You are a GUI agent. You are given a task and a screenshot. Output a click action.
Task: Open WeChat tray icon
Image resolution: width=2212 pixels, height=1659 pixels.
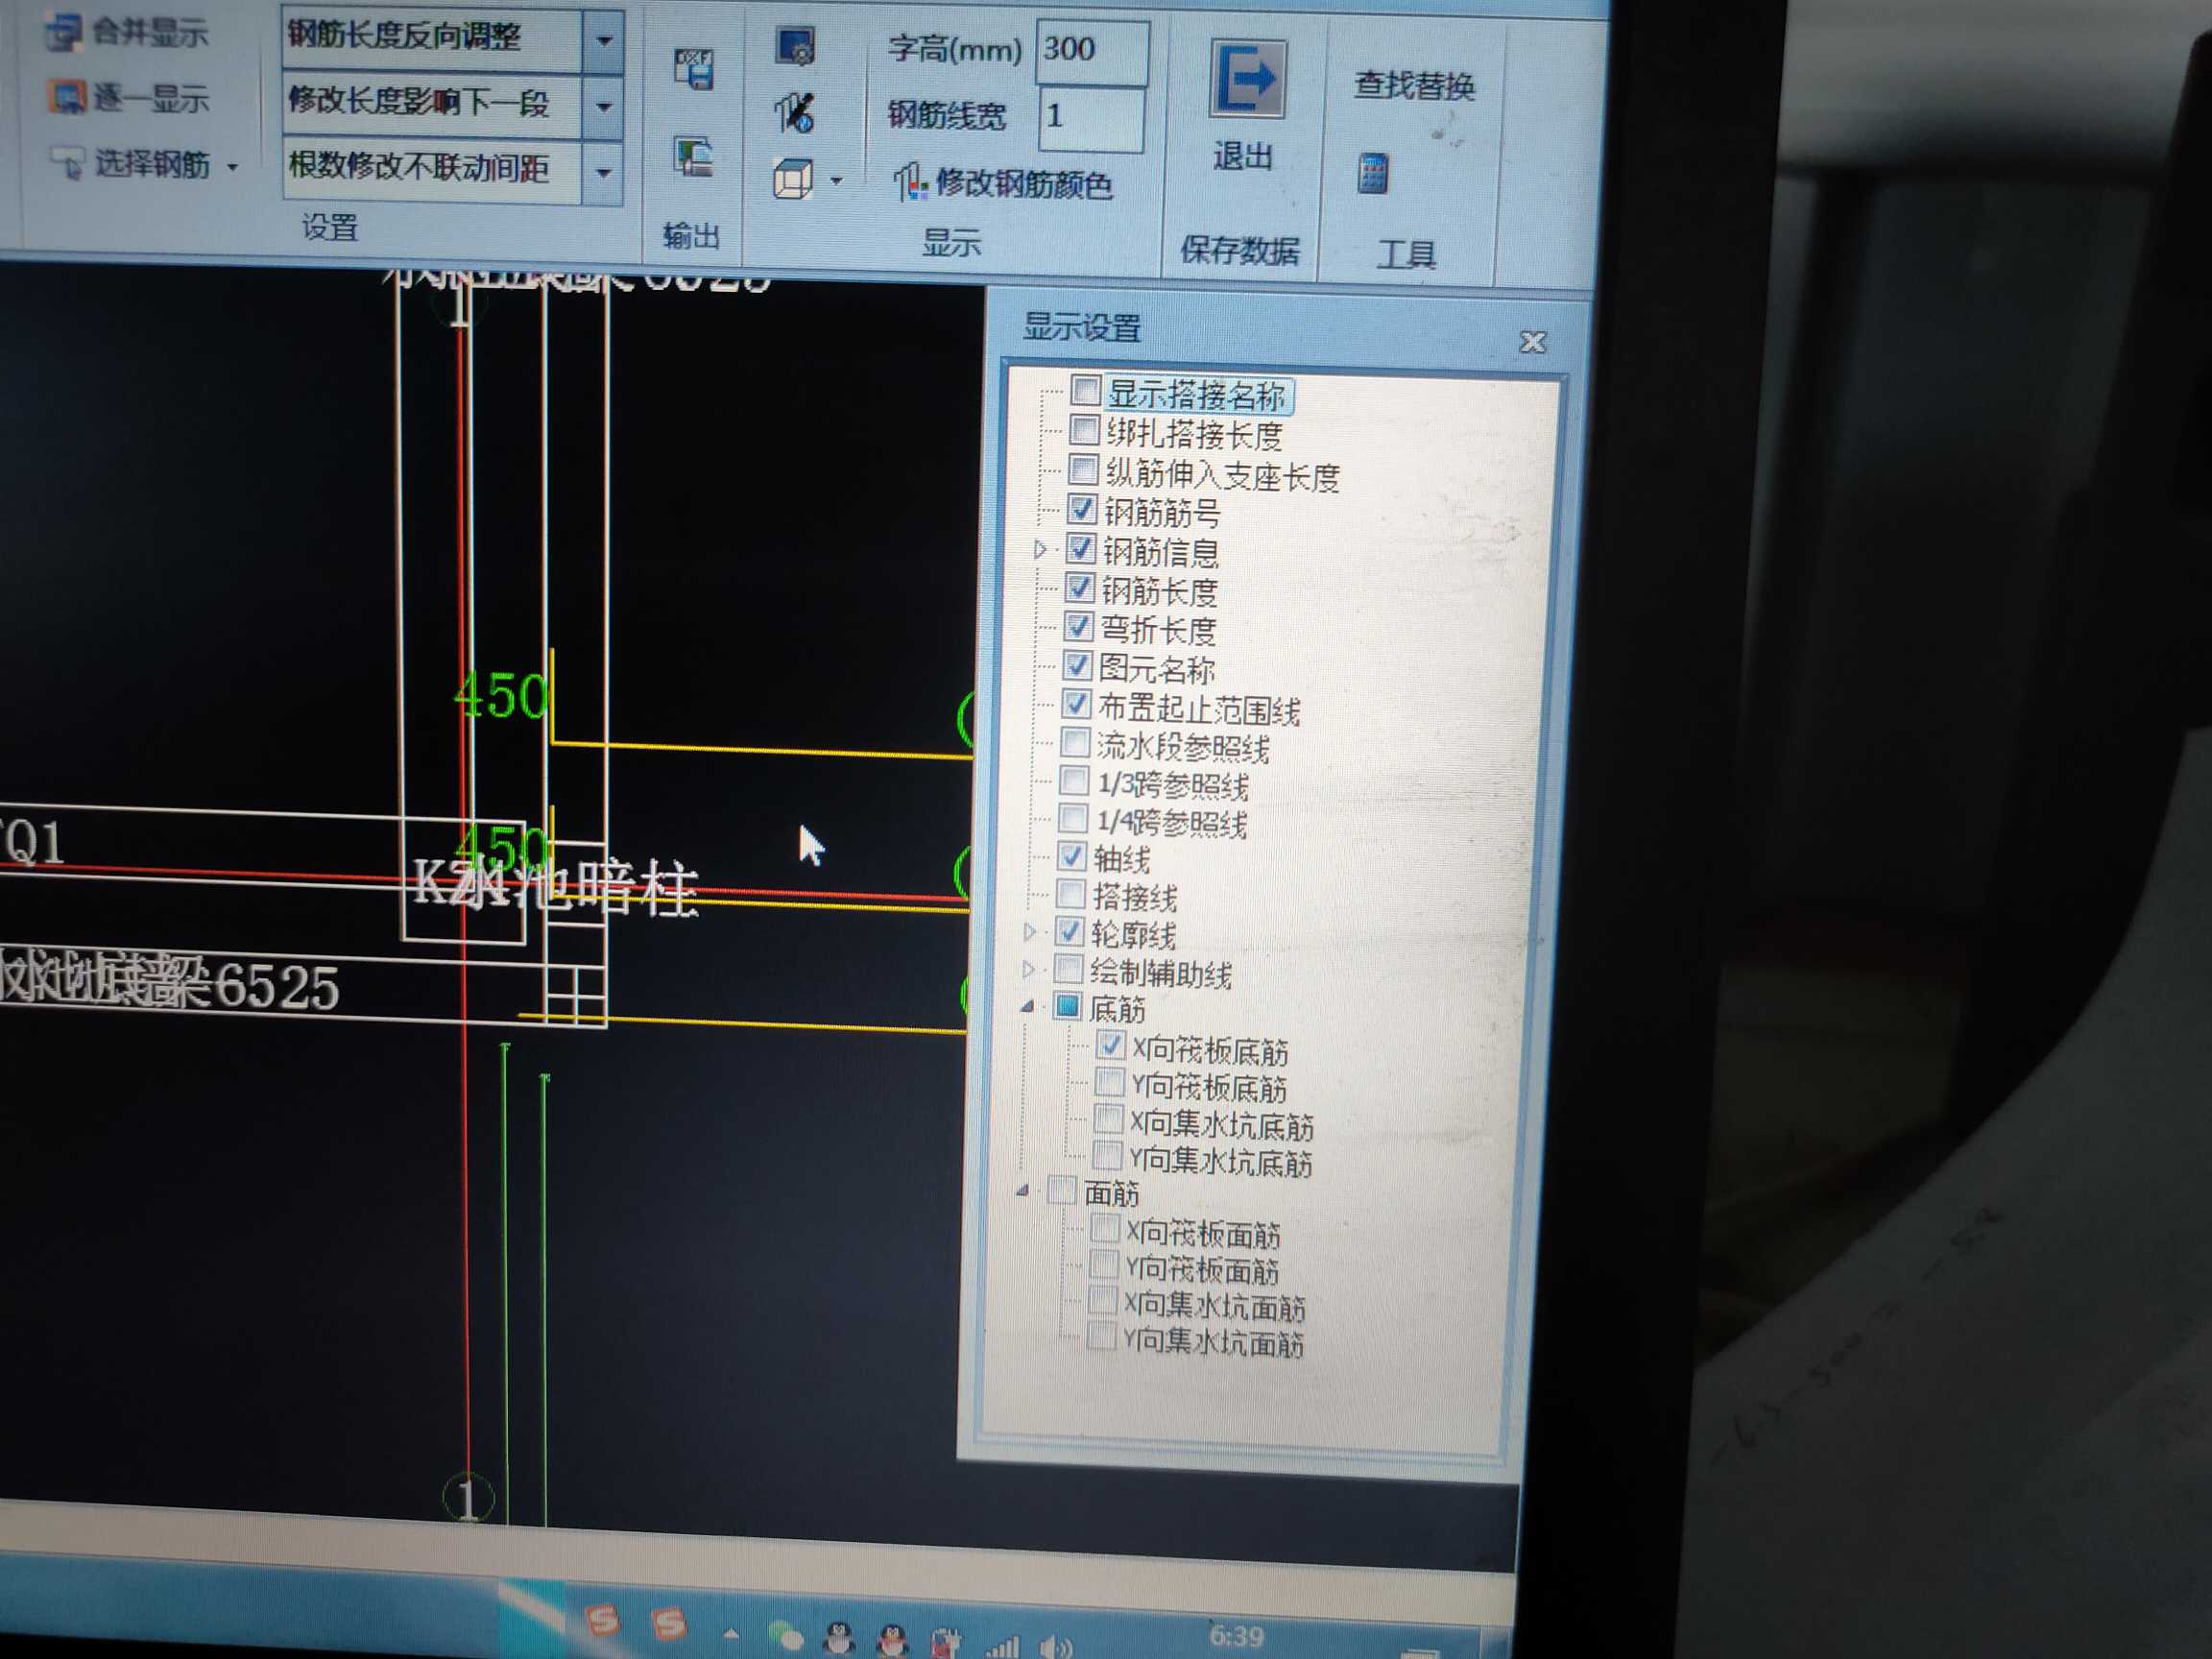point(785,1636)
